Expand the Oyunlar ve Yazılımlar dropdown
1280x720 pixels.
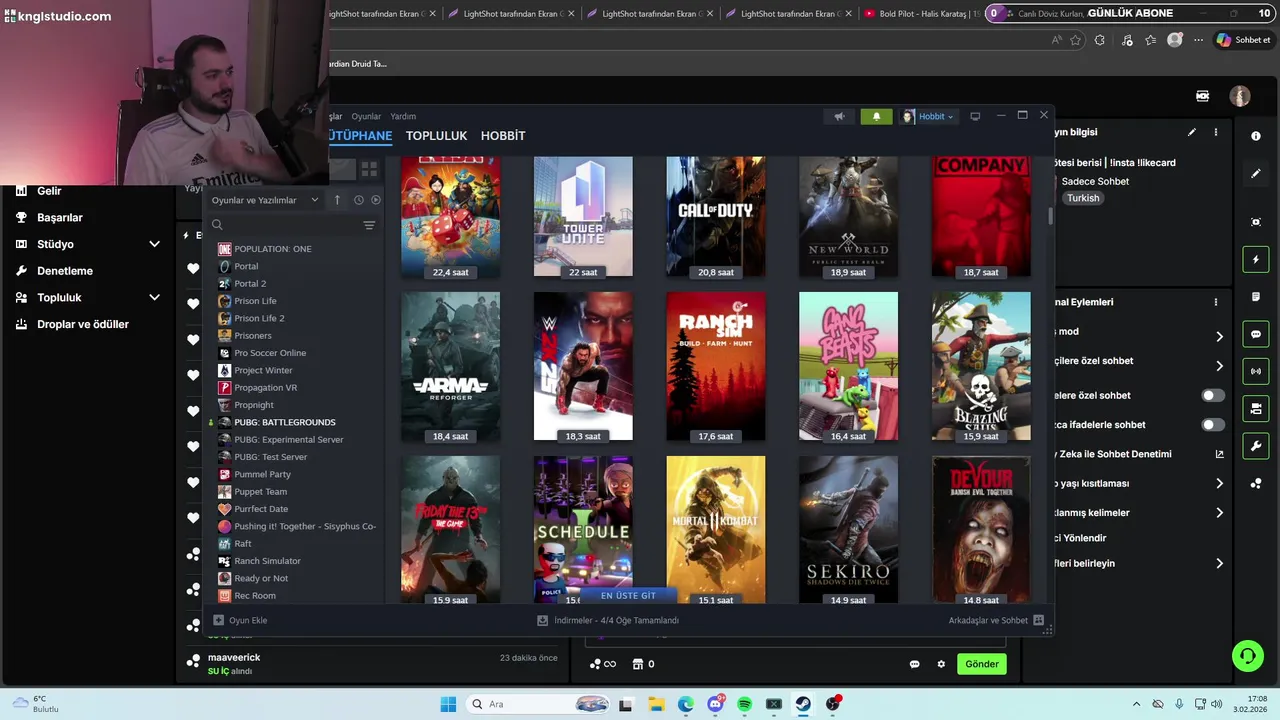[x=265, y=200]
